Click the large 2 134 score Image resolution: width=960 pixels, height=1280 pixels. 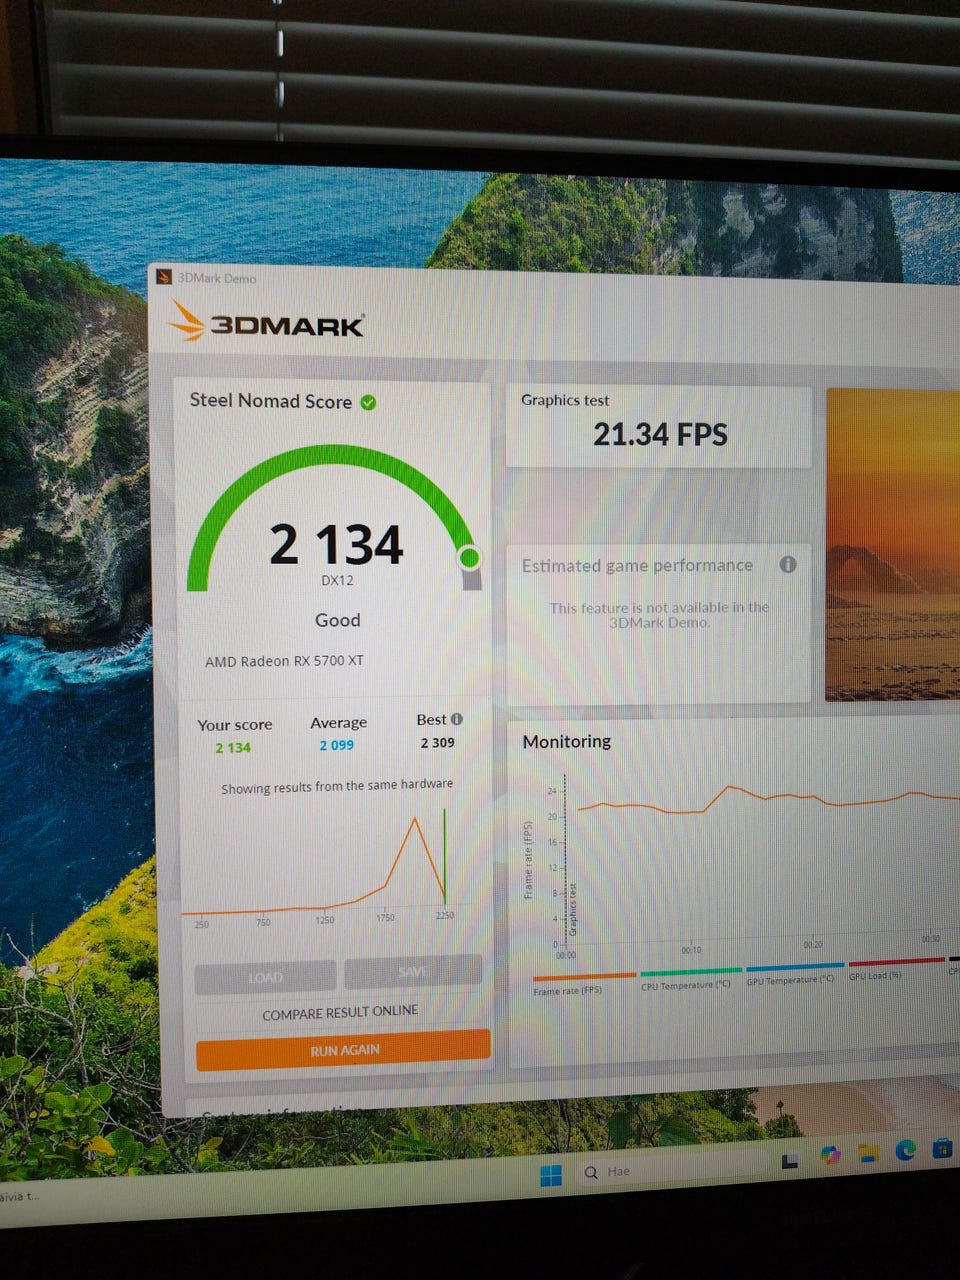336,545
